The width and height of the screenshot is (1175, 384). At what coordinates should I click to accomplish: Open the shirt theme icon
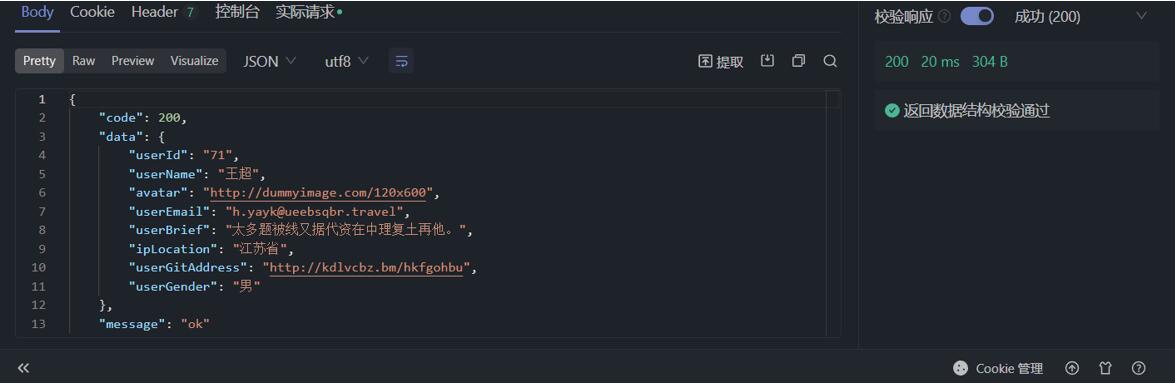pos(1105,368)
